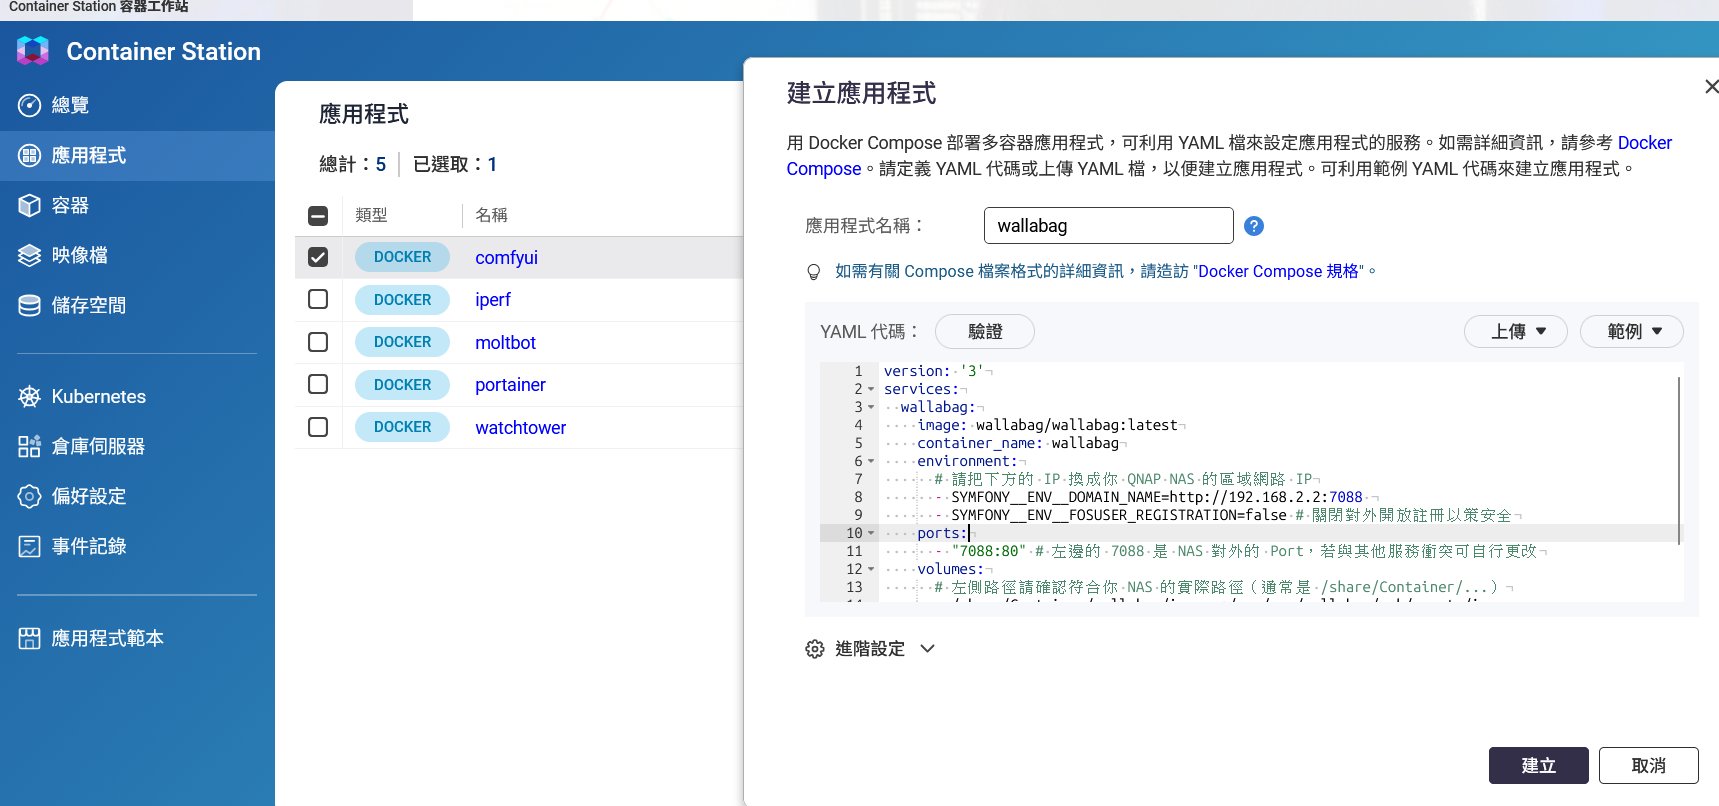The height and width of the screenshot is (806, 1719).
Task: Open the 上傳 upload dropdown
Action: click(1515, 331)
